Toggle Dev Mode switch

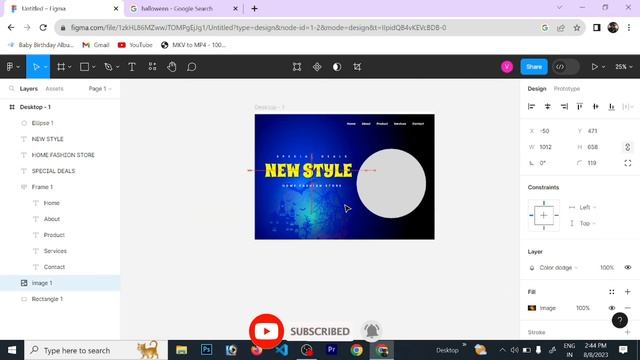[x=565, y=67]
